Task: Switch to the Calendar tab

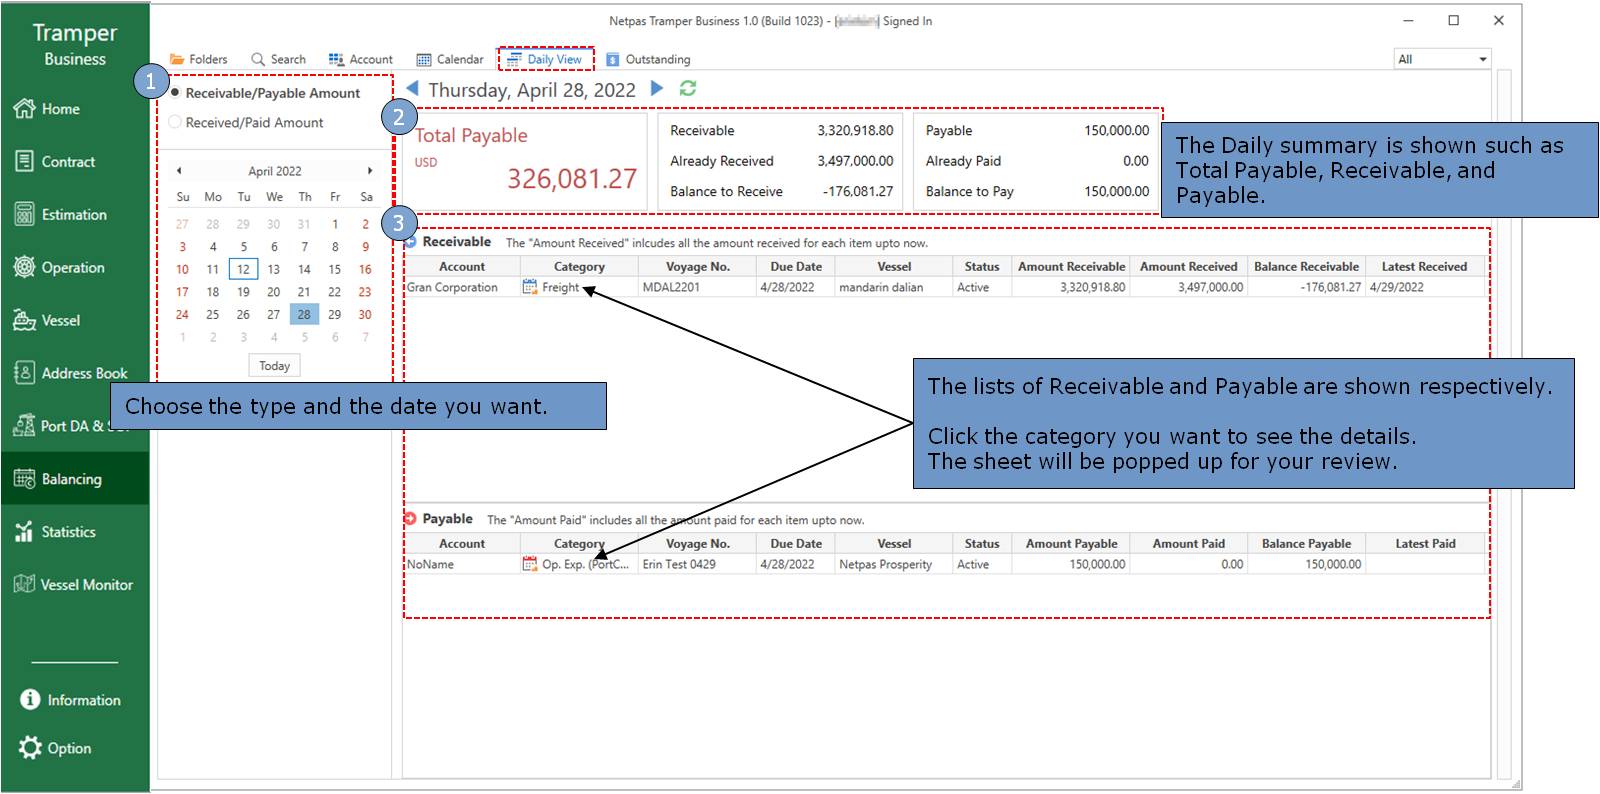Action: 450,60
